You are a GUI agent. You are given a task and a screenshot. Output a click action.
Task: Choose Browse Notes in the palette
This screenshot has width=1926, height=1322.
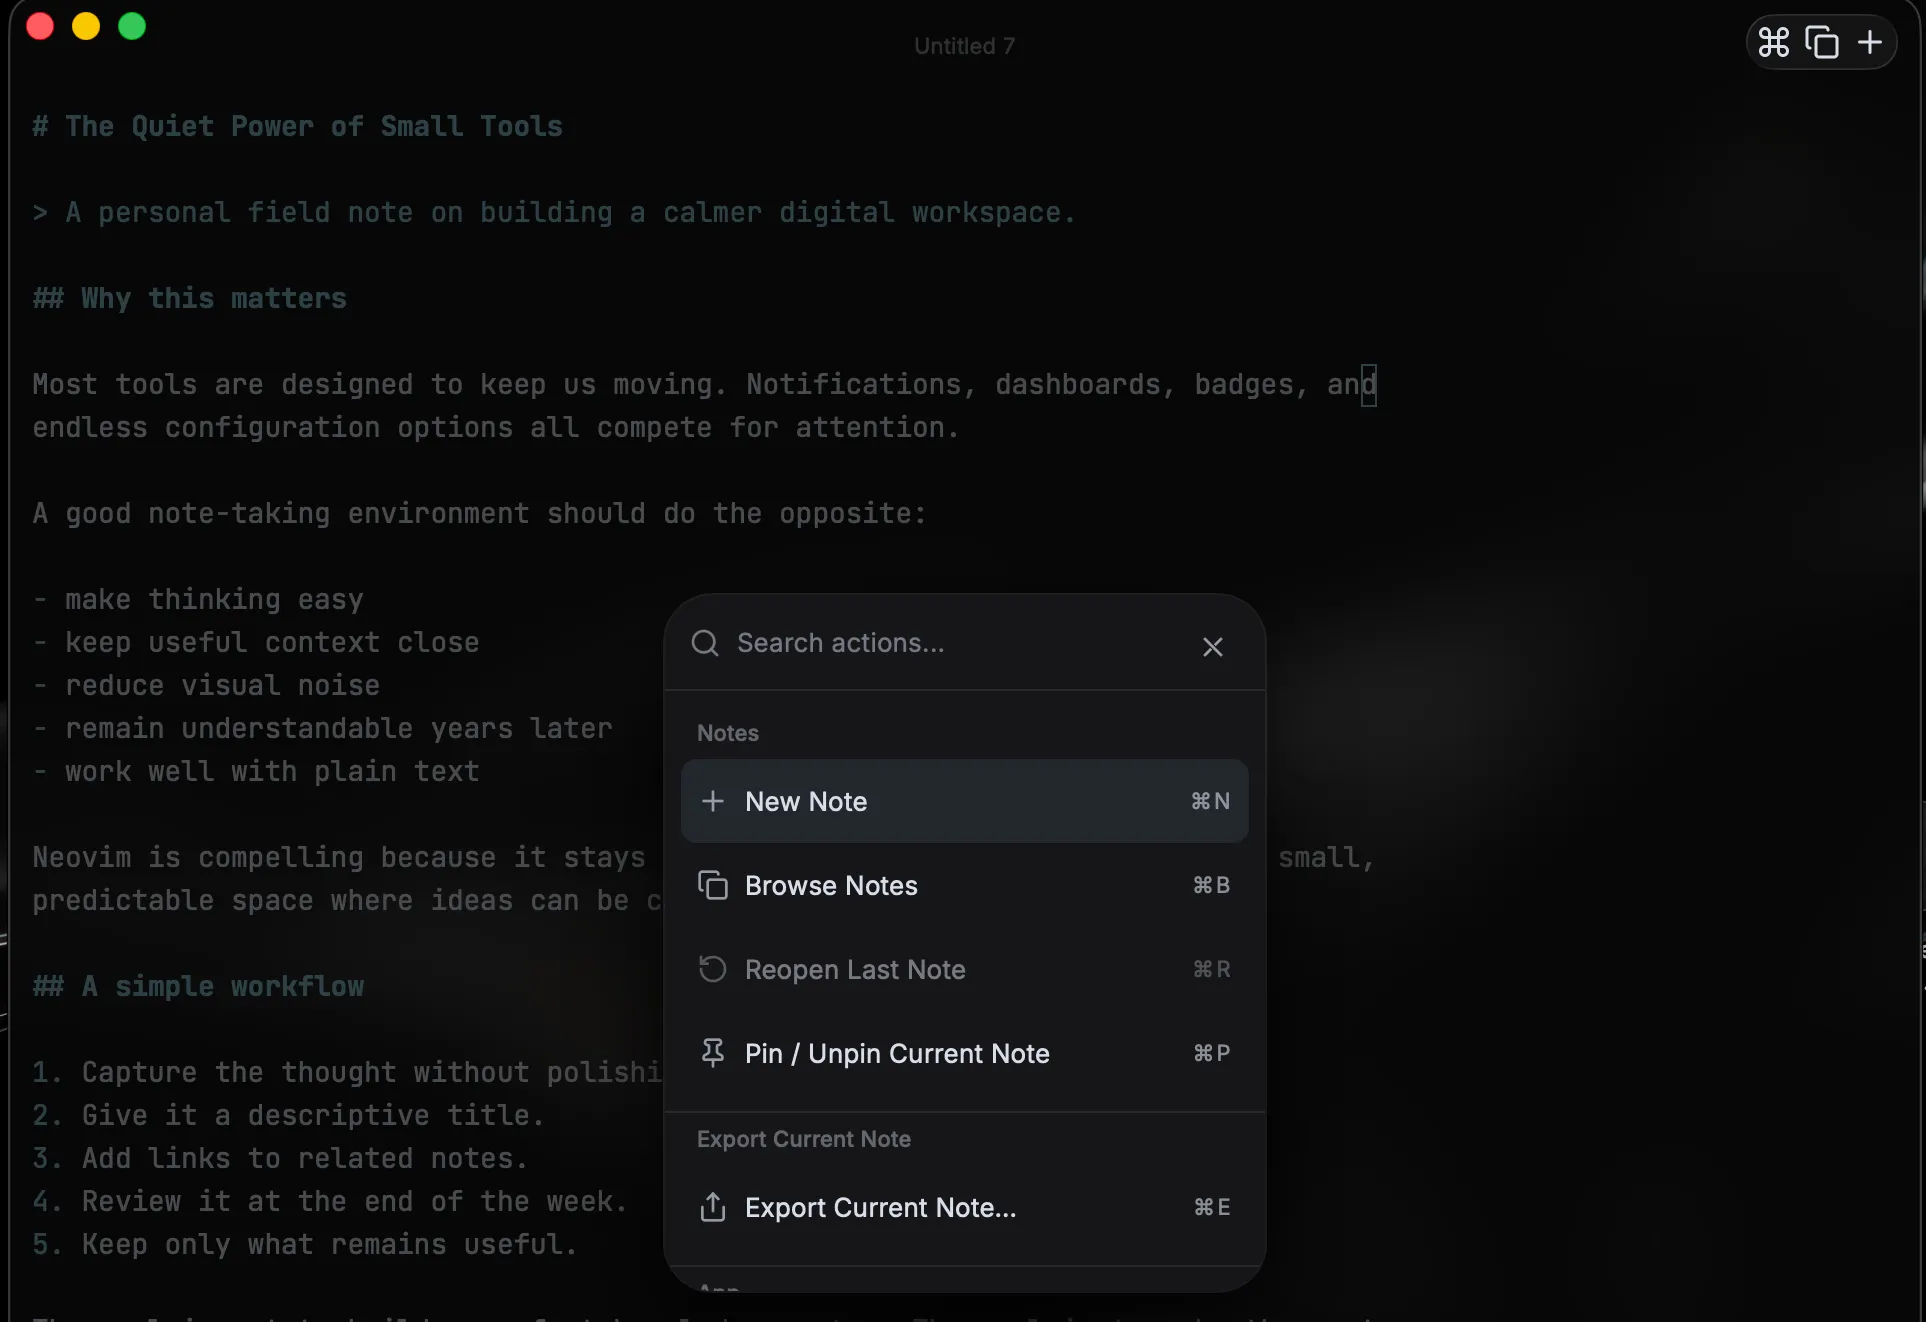[x=964, y=885]
